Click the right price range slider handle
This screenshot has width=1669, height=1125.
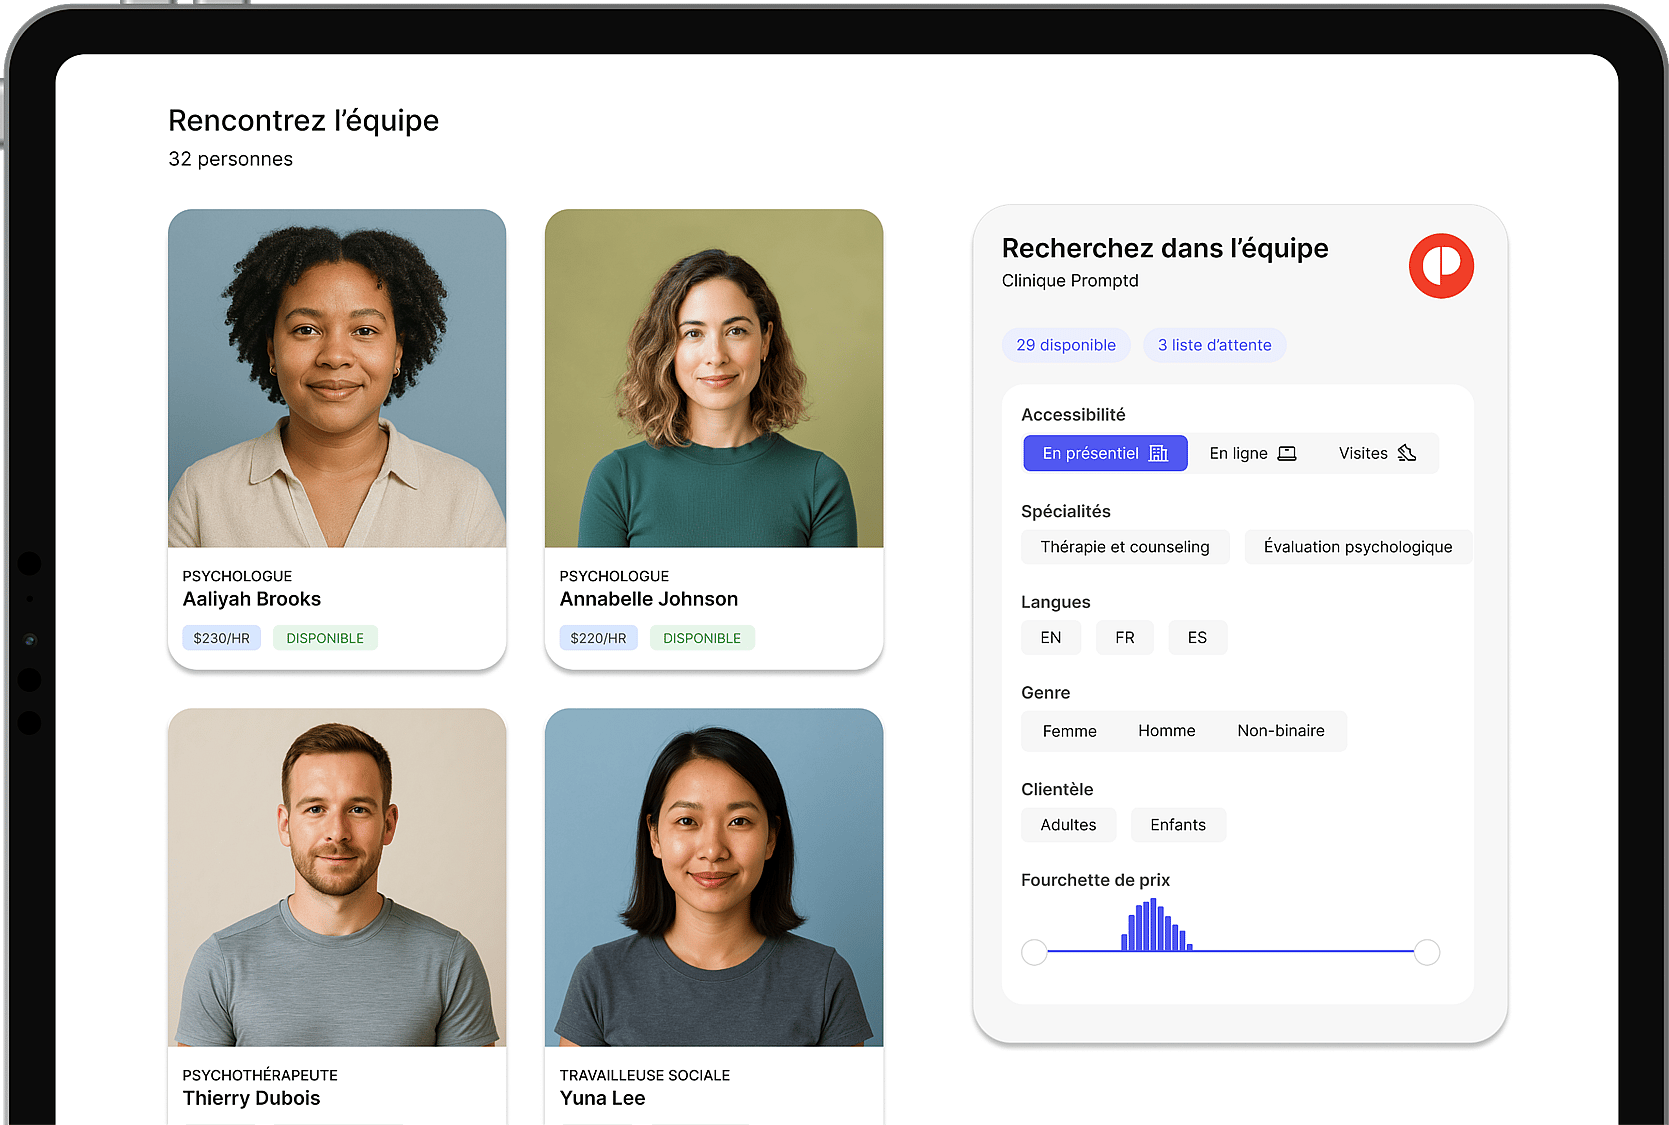1427,952
